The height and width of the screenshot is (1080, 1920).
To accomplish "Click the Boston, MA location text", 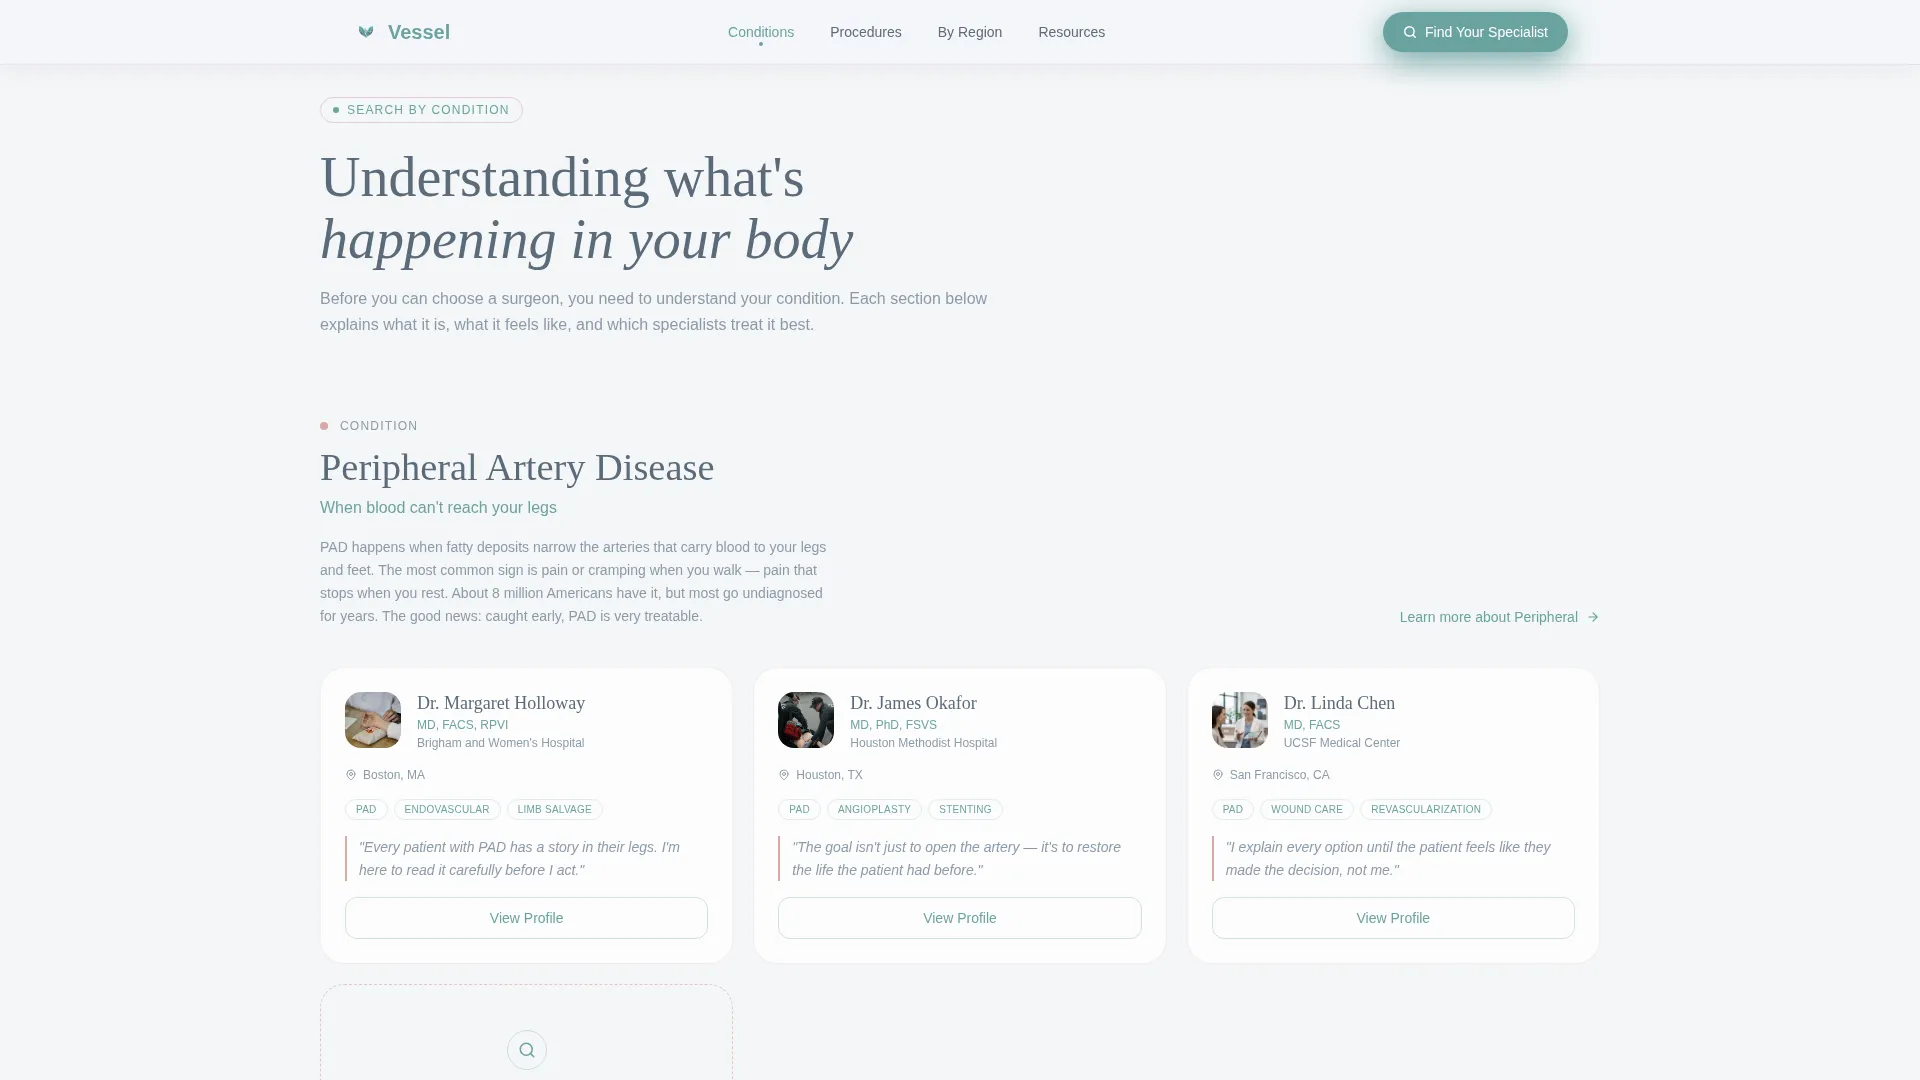I will [394, 775].
